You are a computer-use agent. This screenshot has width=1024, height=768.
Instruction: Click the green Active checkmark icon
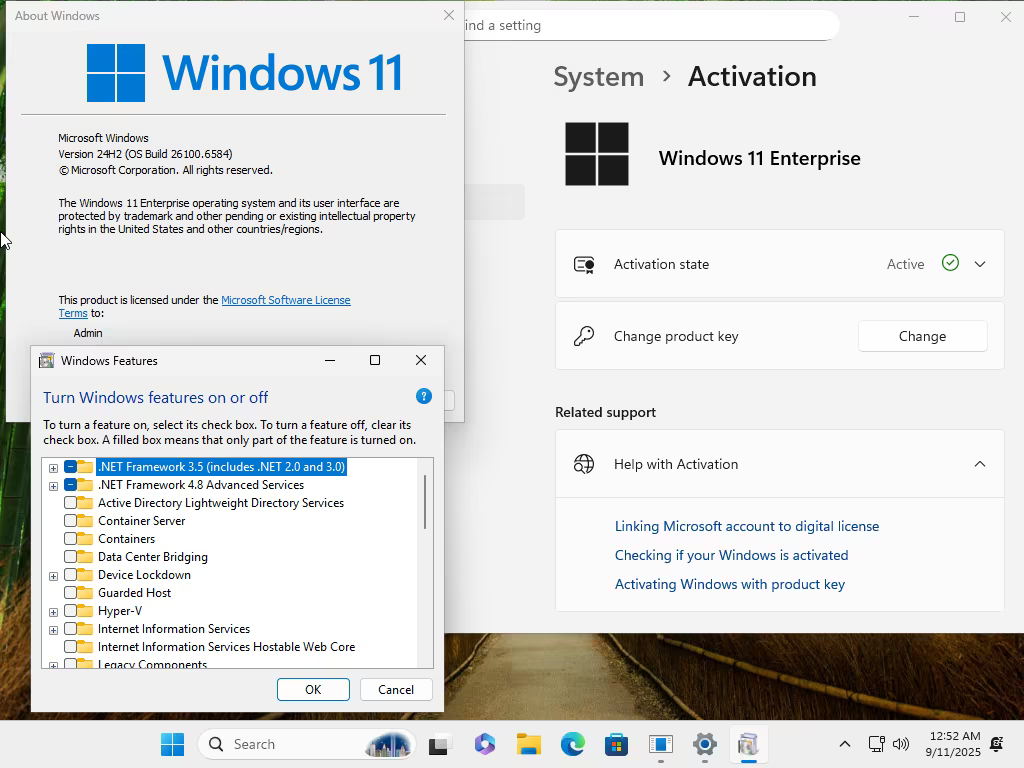click(950, 263)
